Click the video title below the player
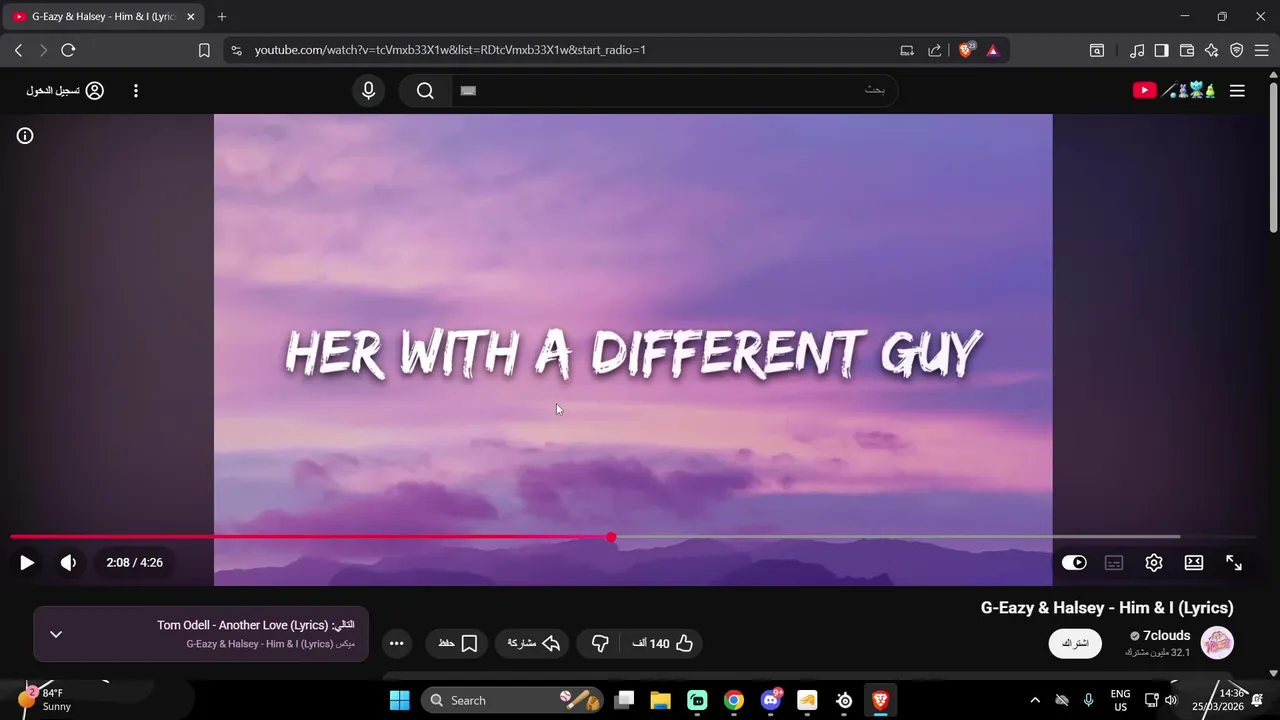 (x=1107, y=608)
